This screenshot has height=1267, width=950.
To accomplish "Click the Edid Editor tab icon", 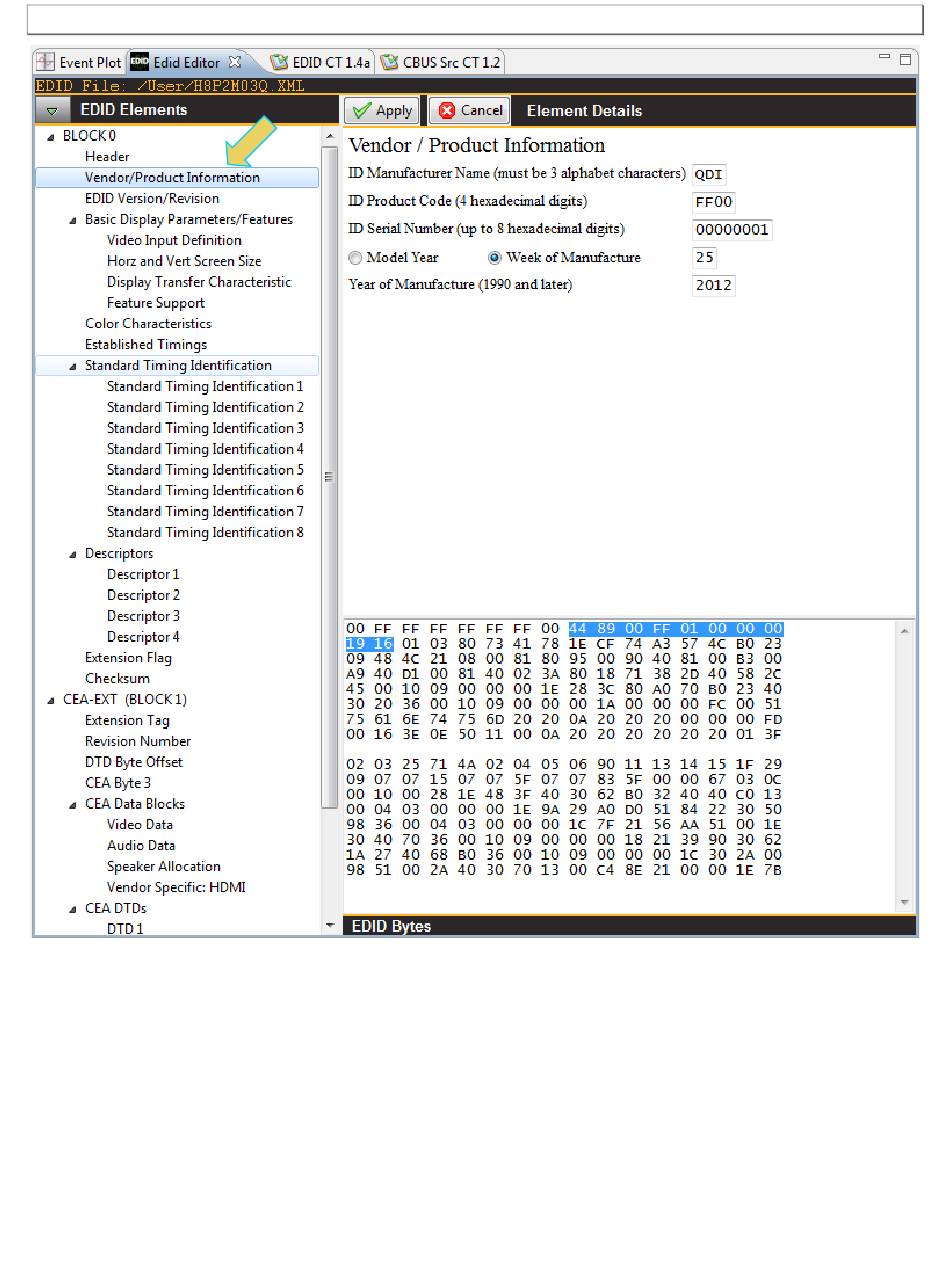I will [x=139, y=62].
